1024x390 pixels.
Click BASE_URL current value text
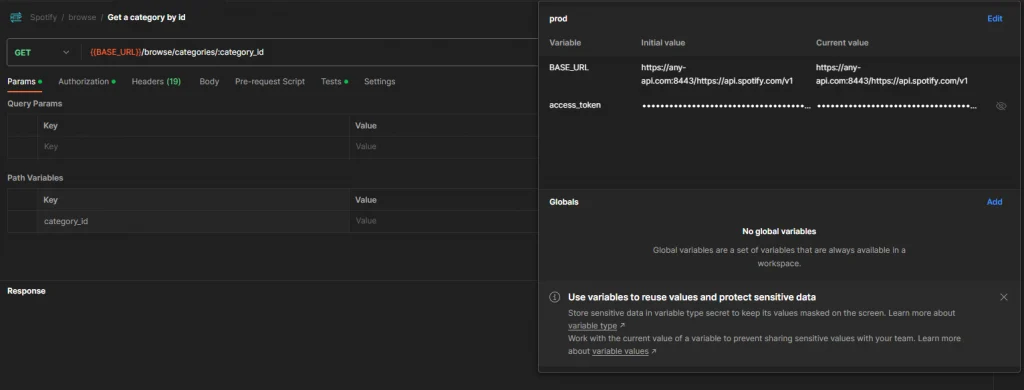(892, 74)
